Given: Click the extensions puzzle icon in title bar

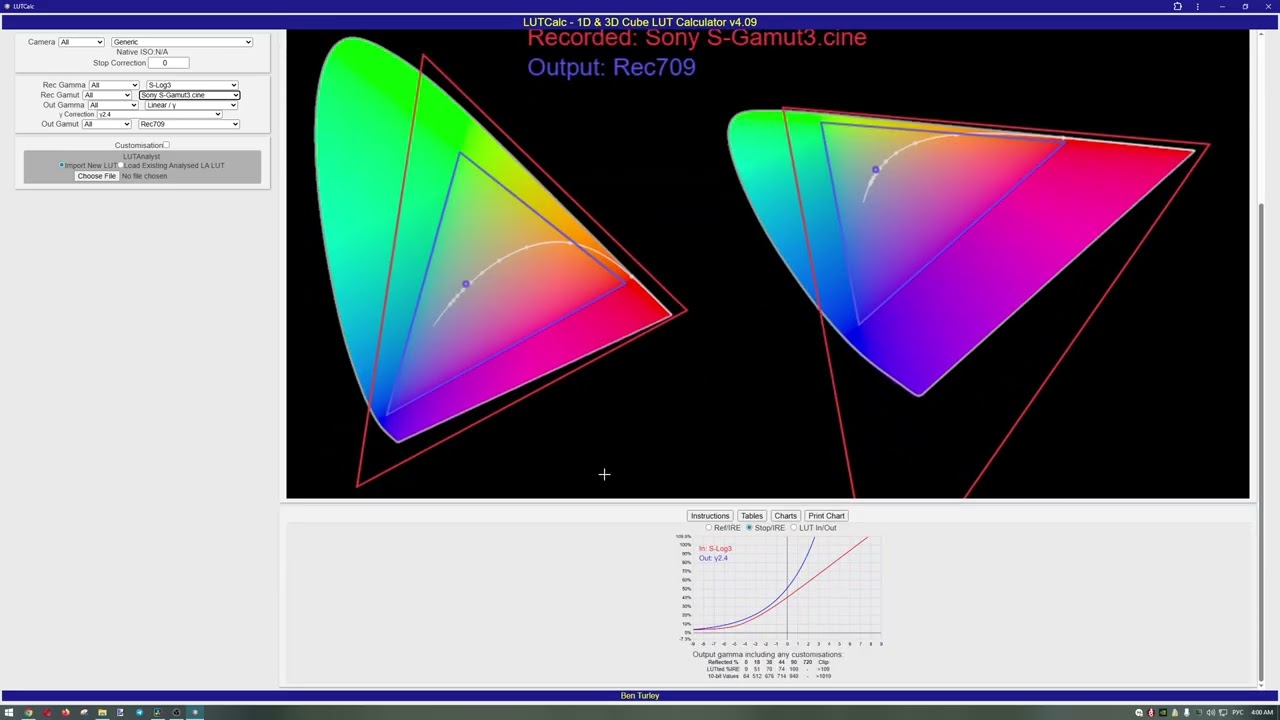Looking at the screenshot, I should (x=1177, y=7).
